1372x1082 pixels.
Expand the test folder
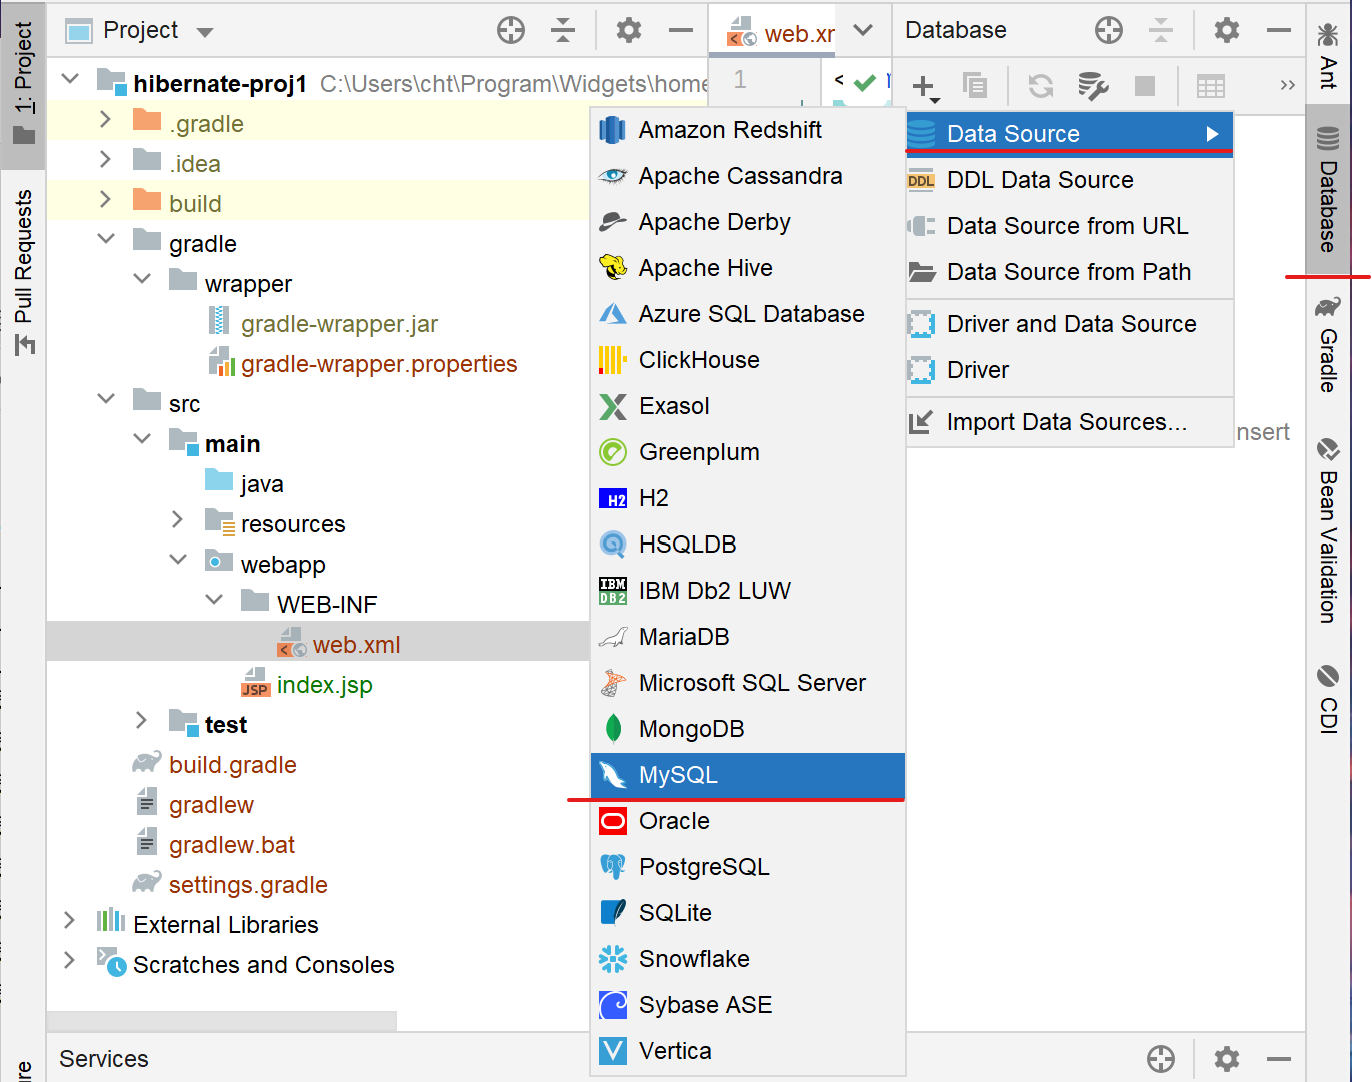coord(142,719)
